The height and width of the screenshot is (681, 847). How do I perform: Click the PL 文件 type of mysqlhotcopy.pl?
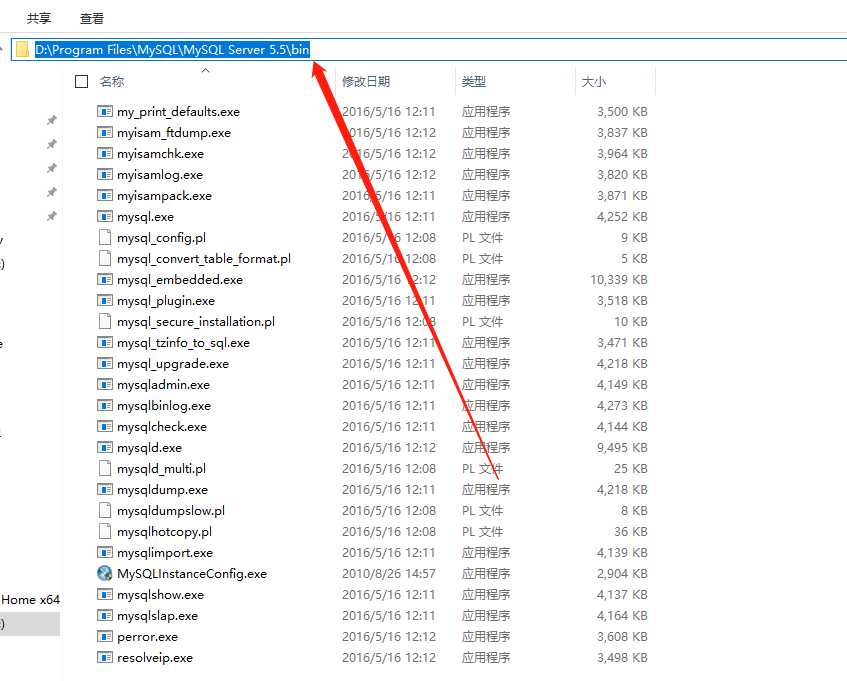pos(482,532)
